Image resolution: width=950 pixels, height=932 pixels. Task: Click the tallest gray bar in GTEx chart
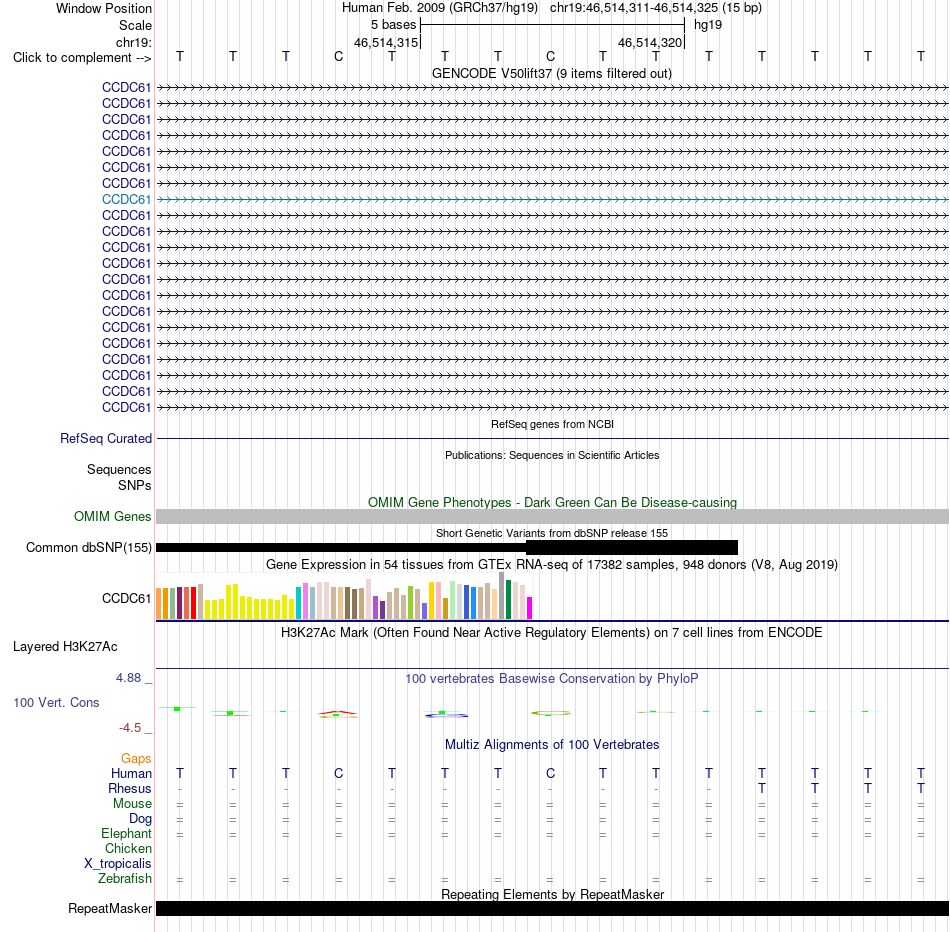tap(502, 596)
